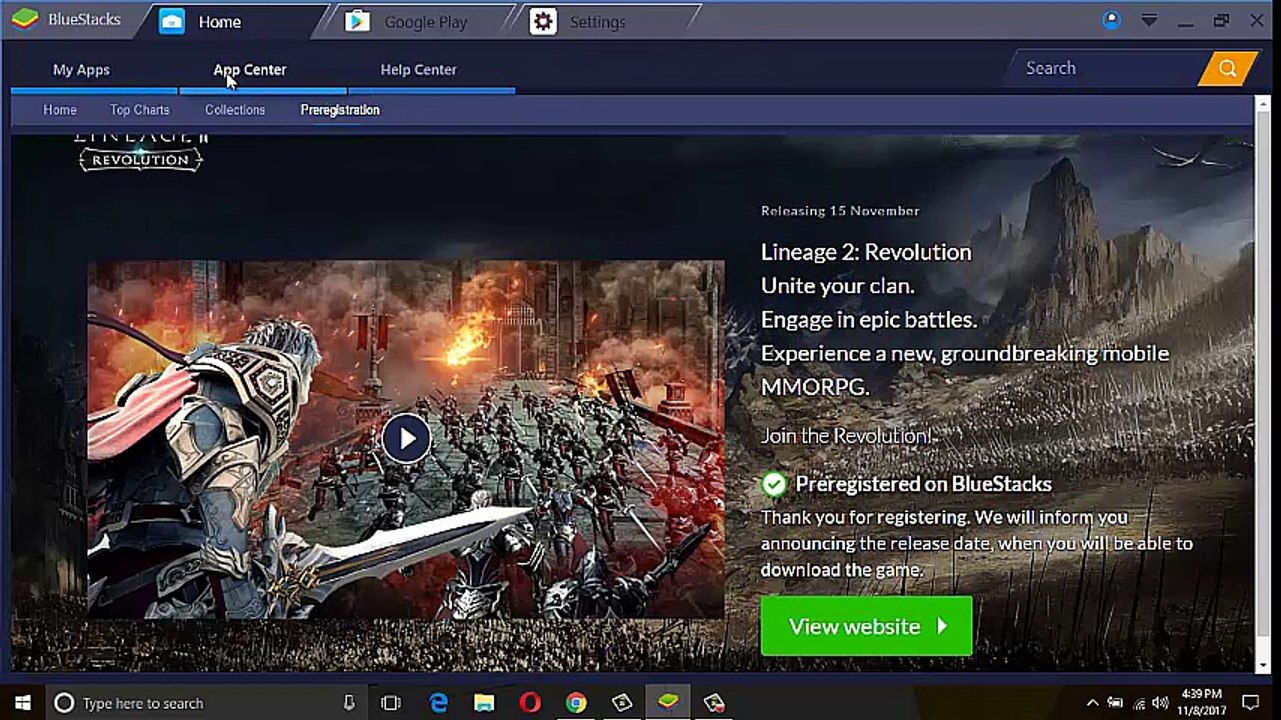
Task: Click the active BlueStacks taskbar icon
Action: [x=668, y=703]
